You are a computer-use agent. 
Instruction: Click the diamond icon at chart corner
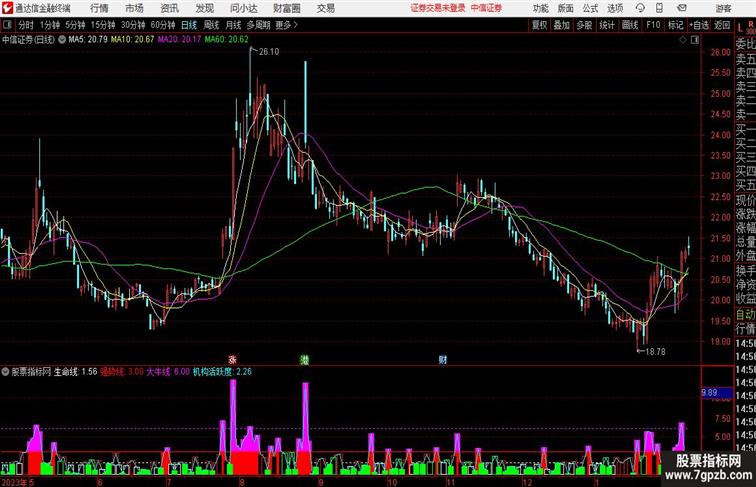pos(683,40)
